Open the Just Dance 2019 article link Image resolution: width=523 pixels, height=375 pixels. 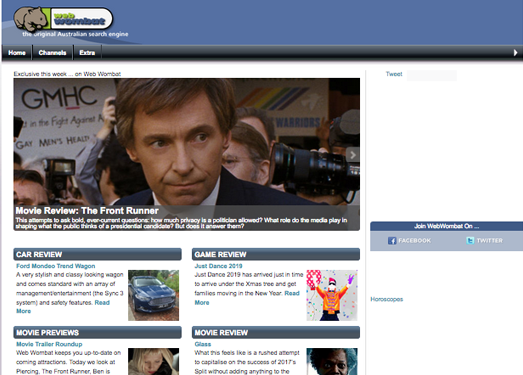218,266
